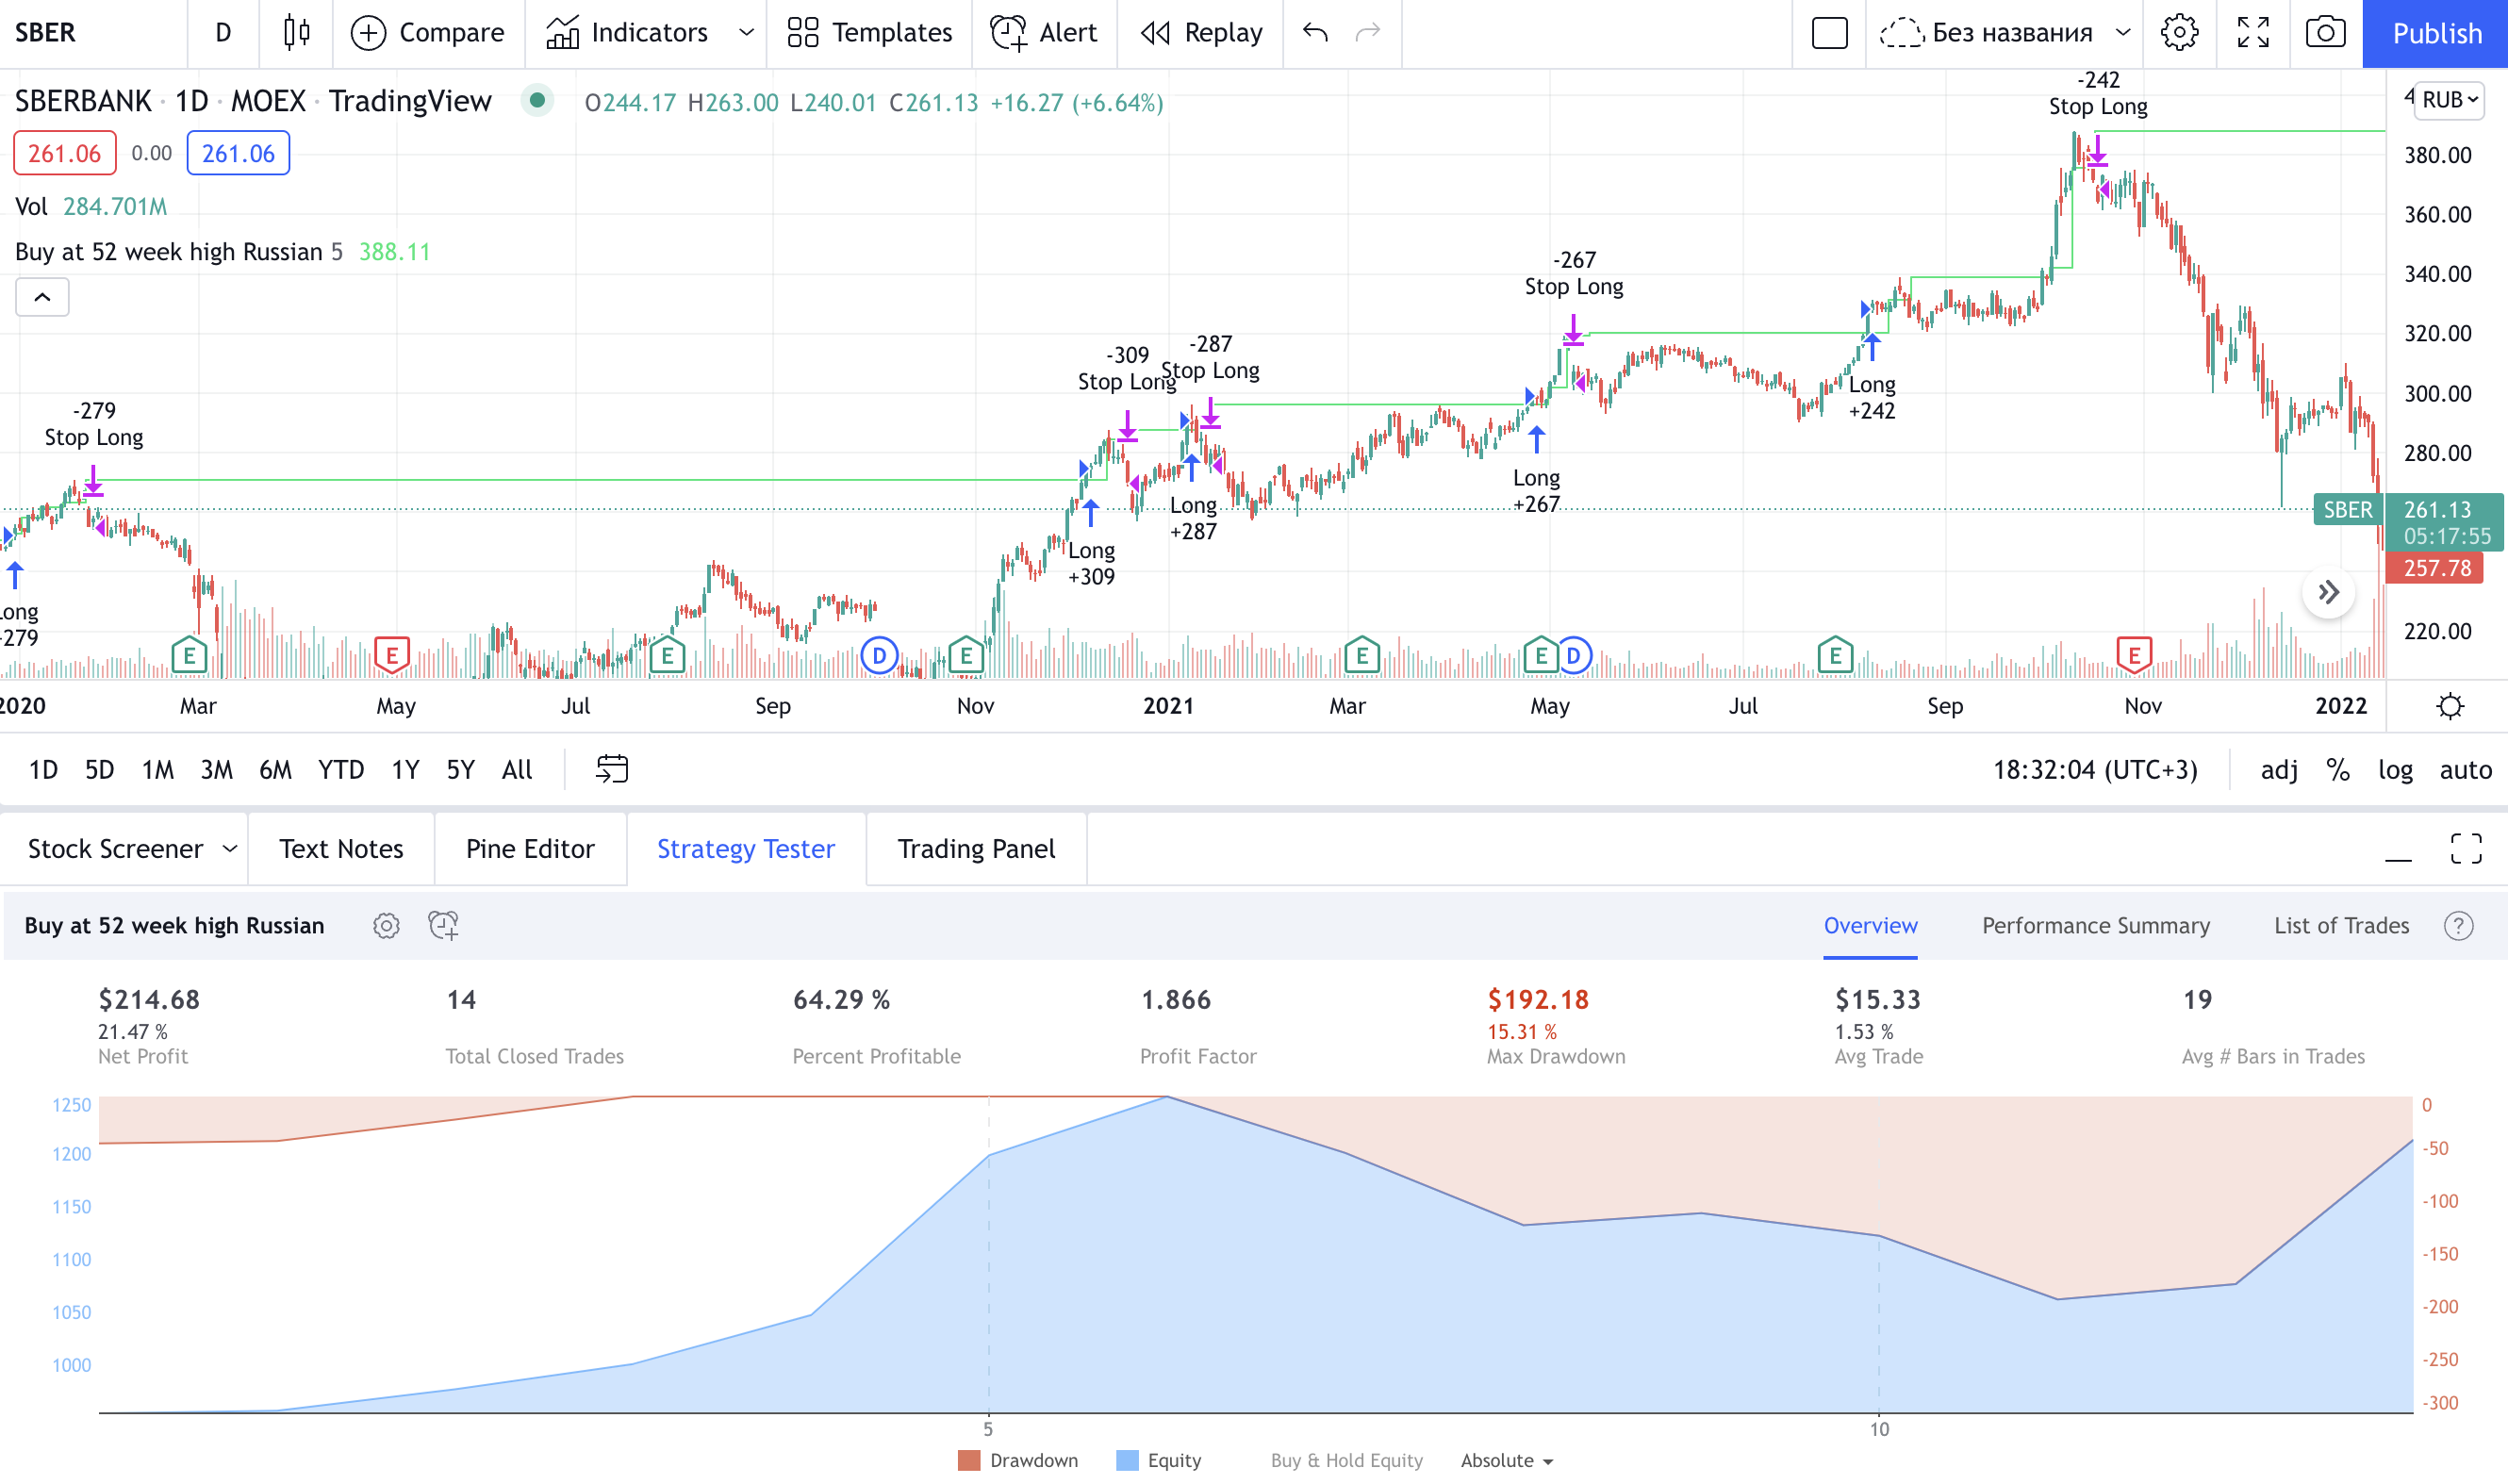
Task: Click the red earnings E marker near May 2020
Action: click(392, 656)
